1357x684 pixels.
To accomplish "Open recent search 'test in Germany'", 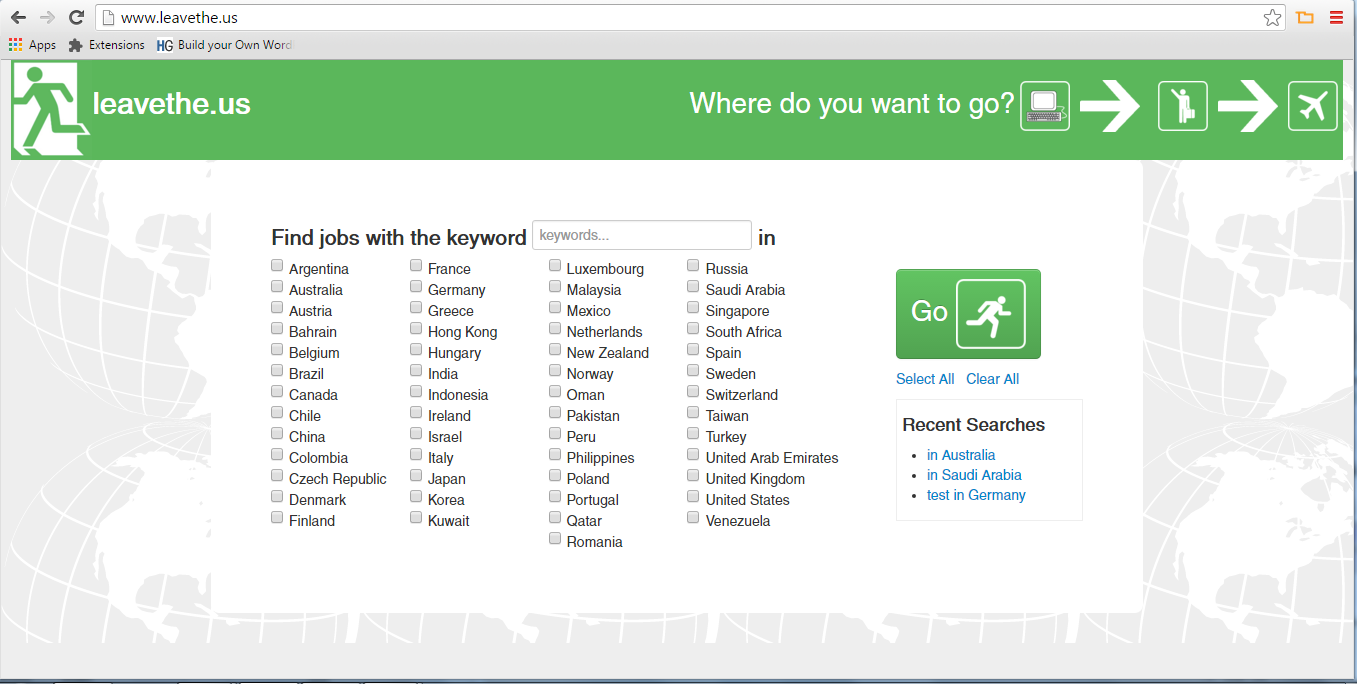I will click(976, 495).
